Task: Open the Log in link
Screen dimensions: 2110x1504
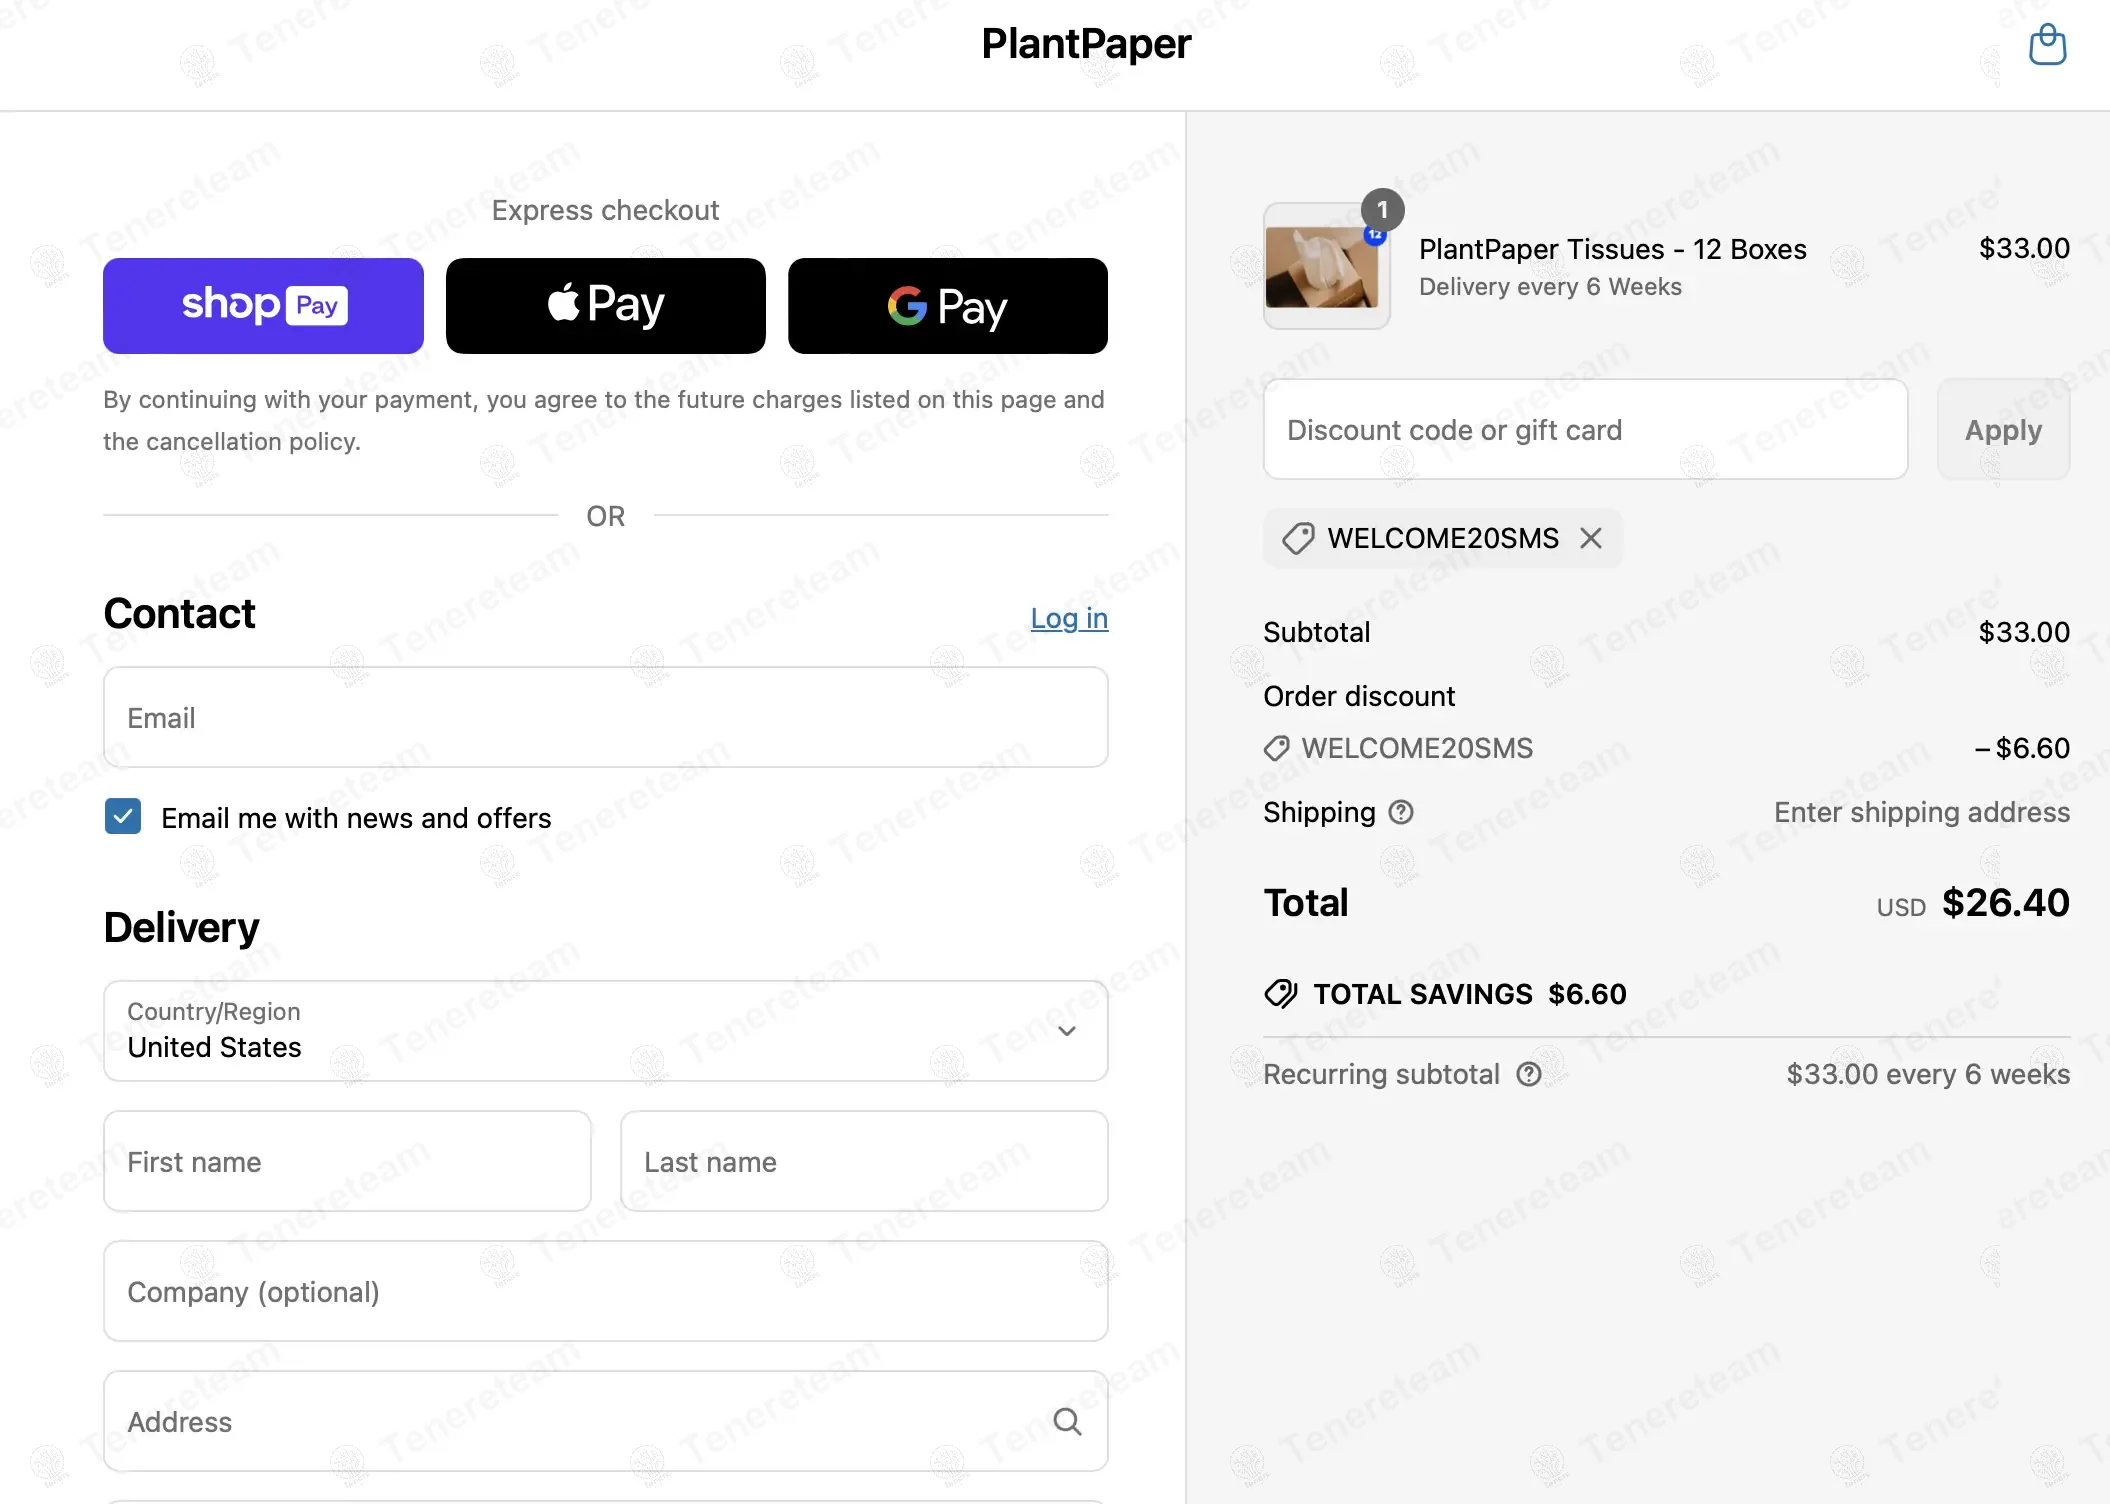Action: (x=1069, y=618)
